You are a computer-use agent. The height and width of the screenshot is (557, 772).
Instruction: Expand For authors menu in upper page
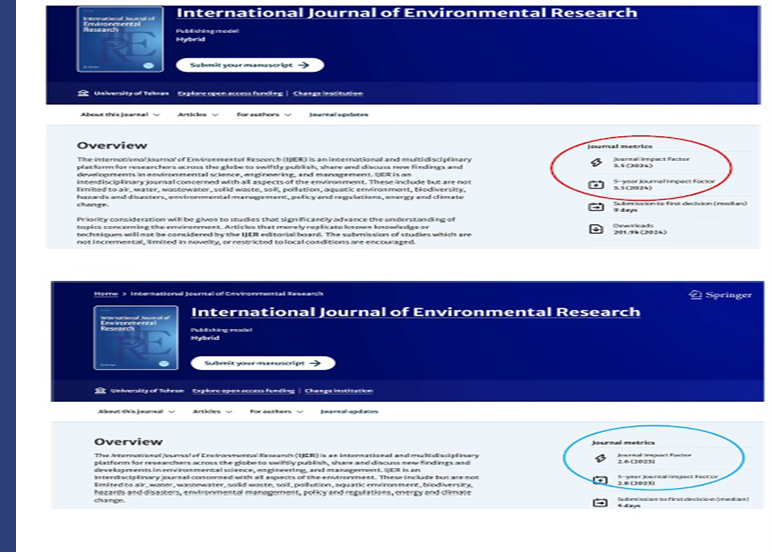pos(264,115)
